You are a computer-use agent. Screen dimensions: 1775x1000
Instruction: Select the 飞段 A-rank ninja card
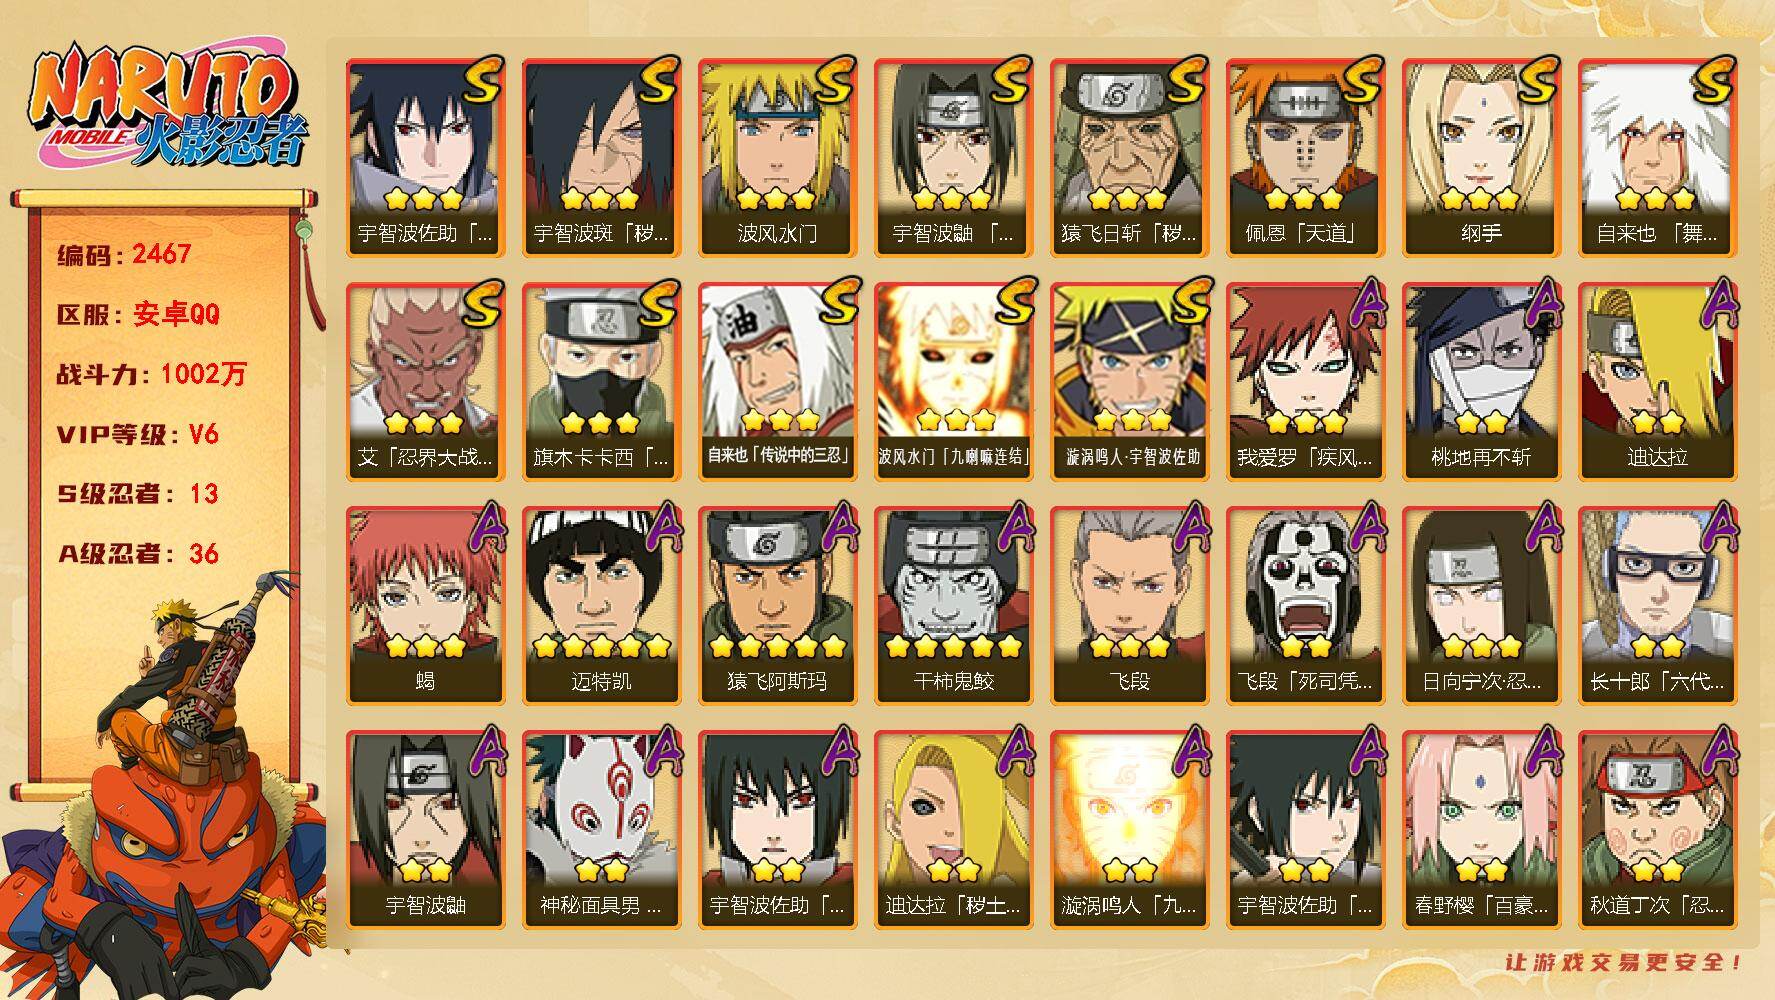tap(1129, 606)
